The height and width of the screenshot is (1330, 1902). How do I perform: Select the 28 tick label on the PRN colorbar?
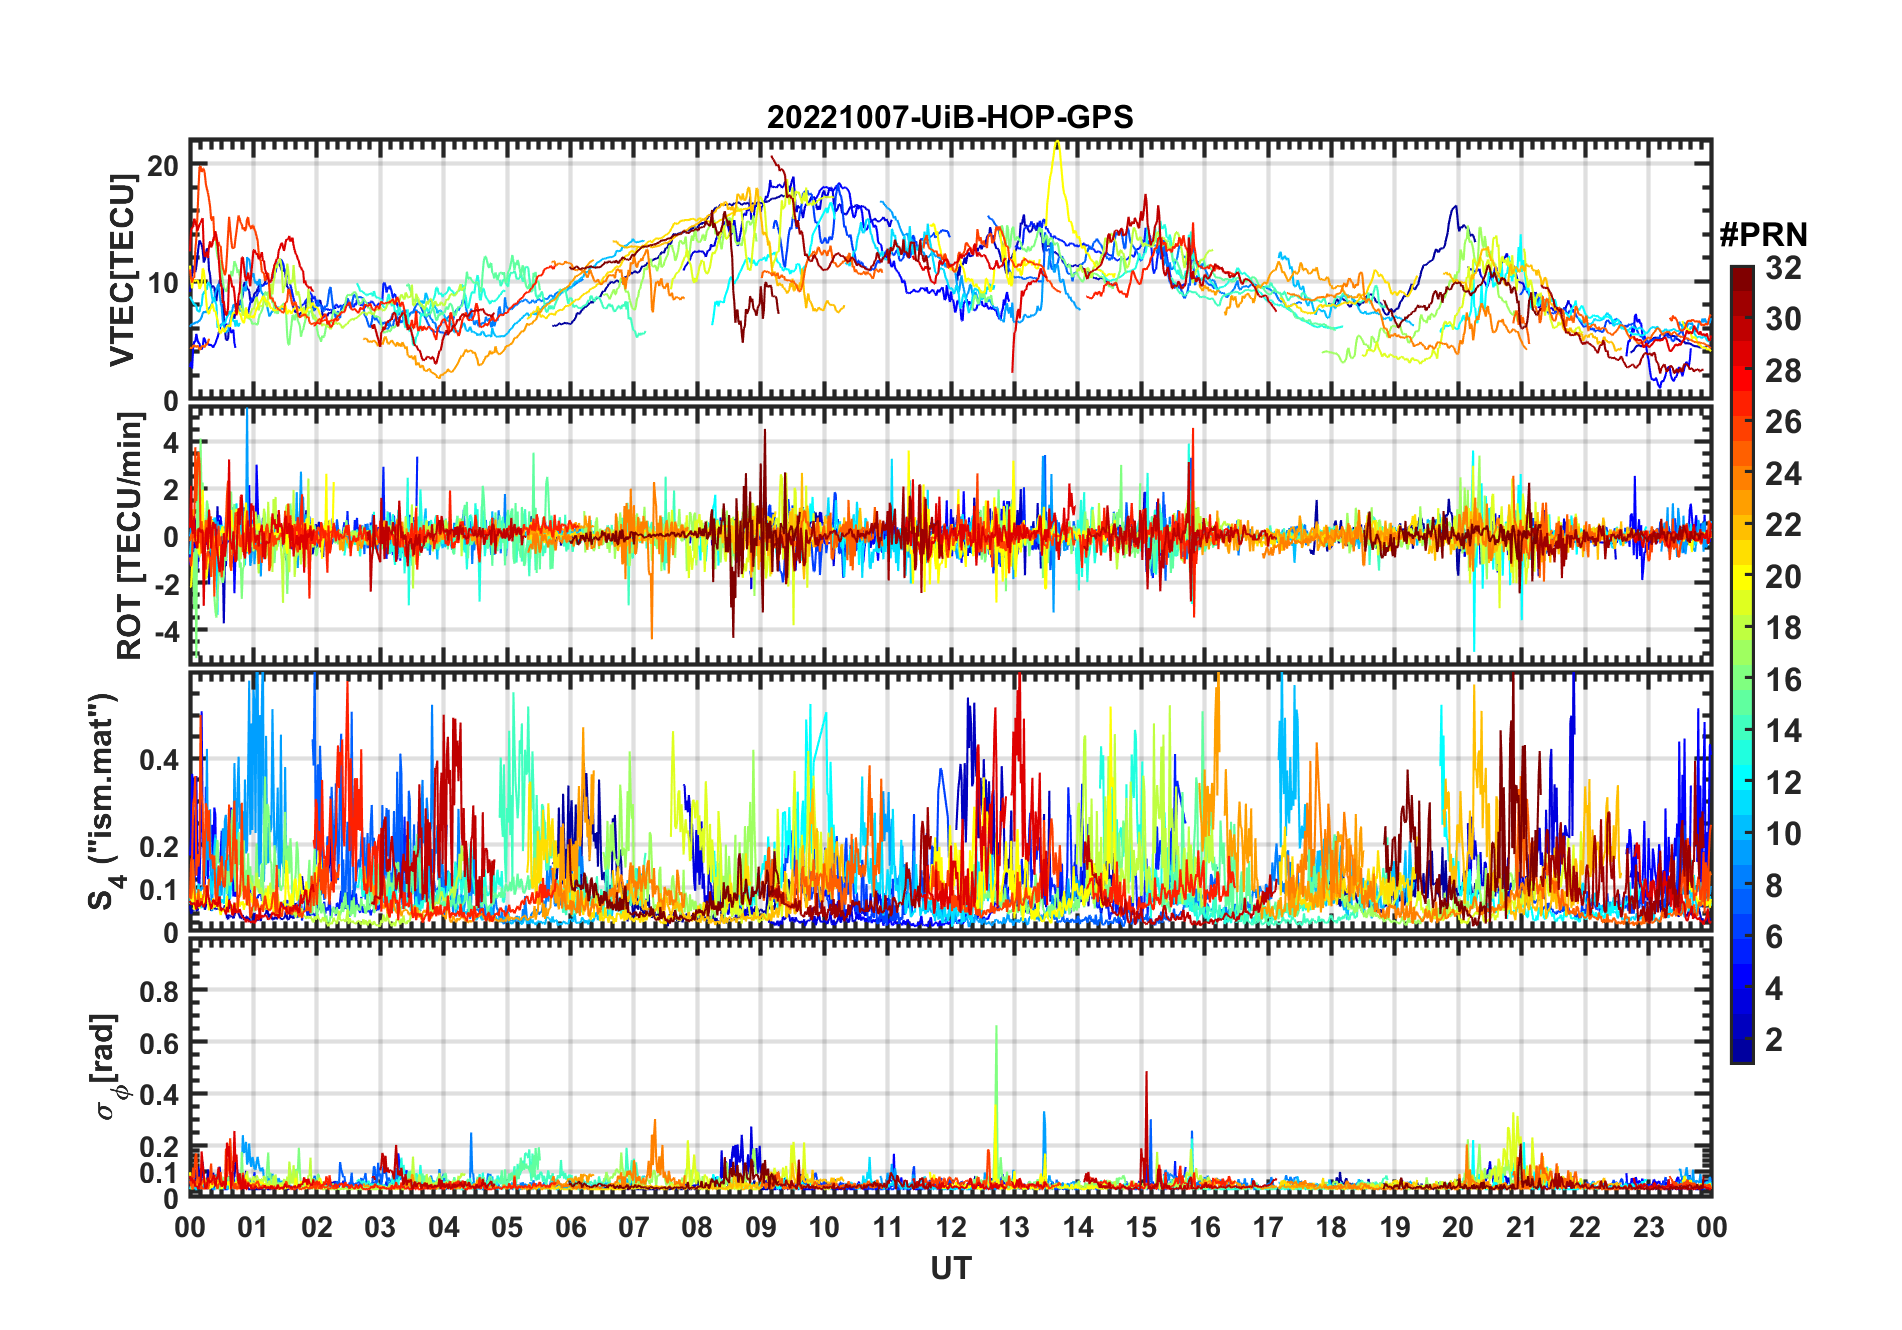pyautogui.click(x=1783, y=371)
